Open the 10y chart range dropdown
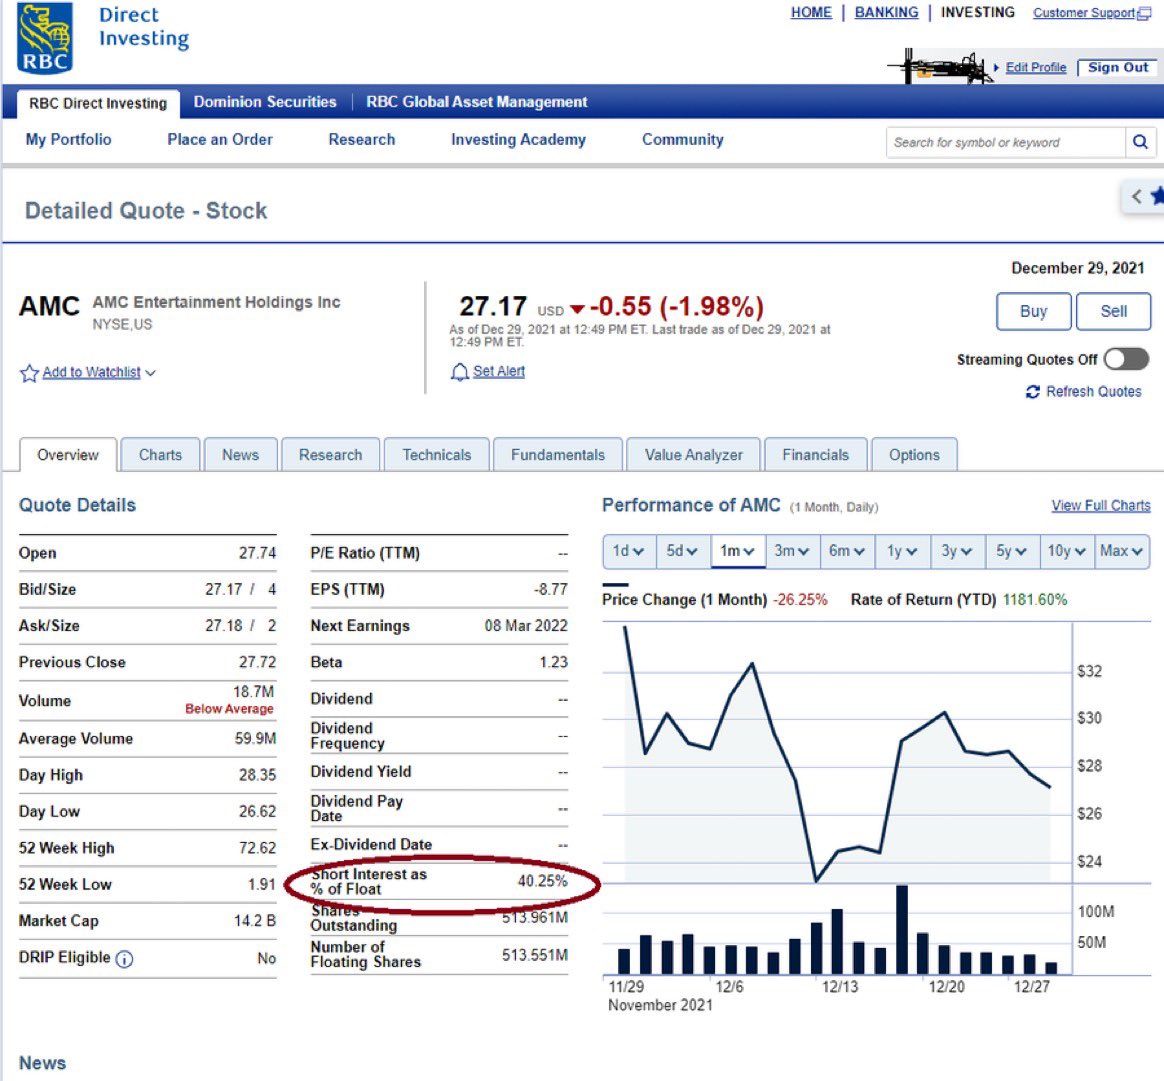This screenshot has width=1164, height=1081. tap(1067, 551)
